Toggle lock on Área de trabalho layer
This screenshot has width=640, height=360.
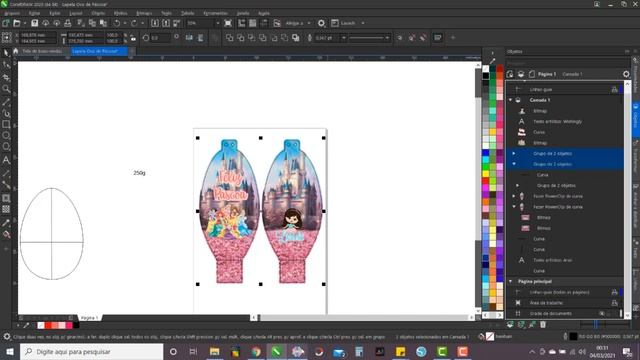coord(614,303)
